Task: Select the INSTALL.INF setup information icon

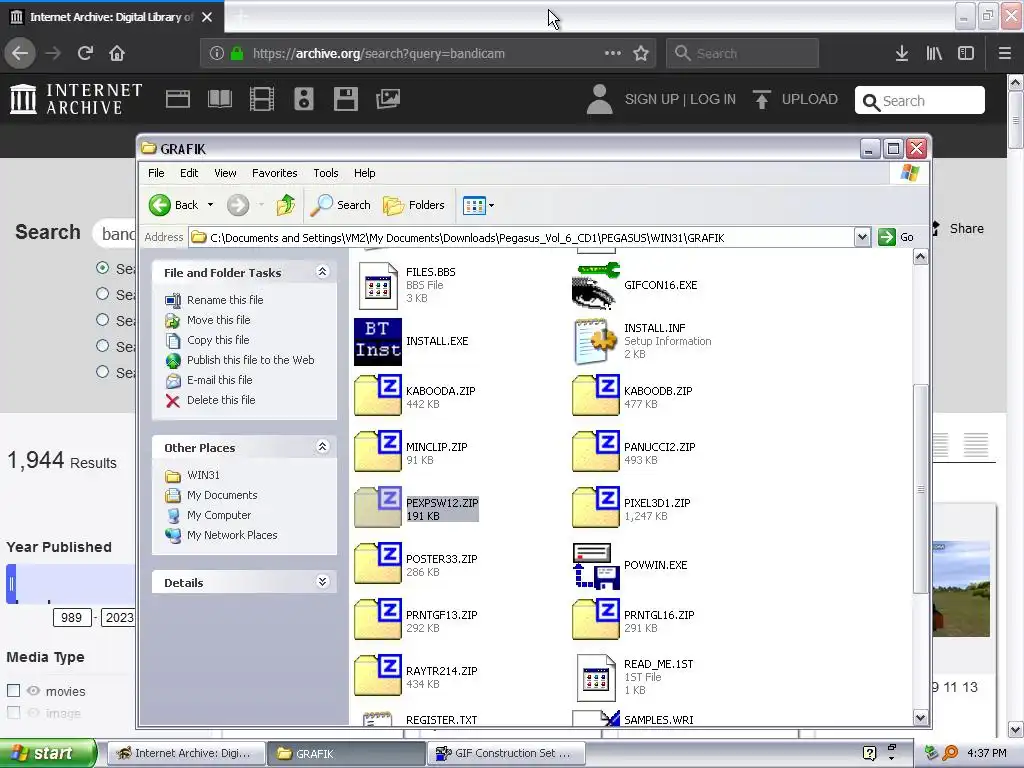Action: click(594, 342)
